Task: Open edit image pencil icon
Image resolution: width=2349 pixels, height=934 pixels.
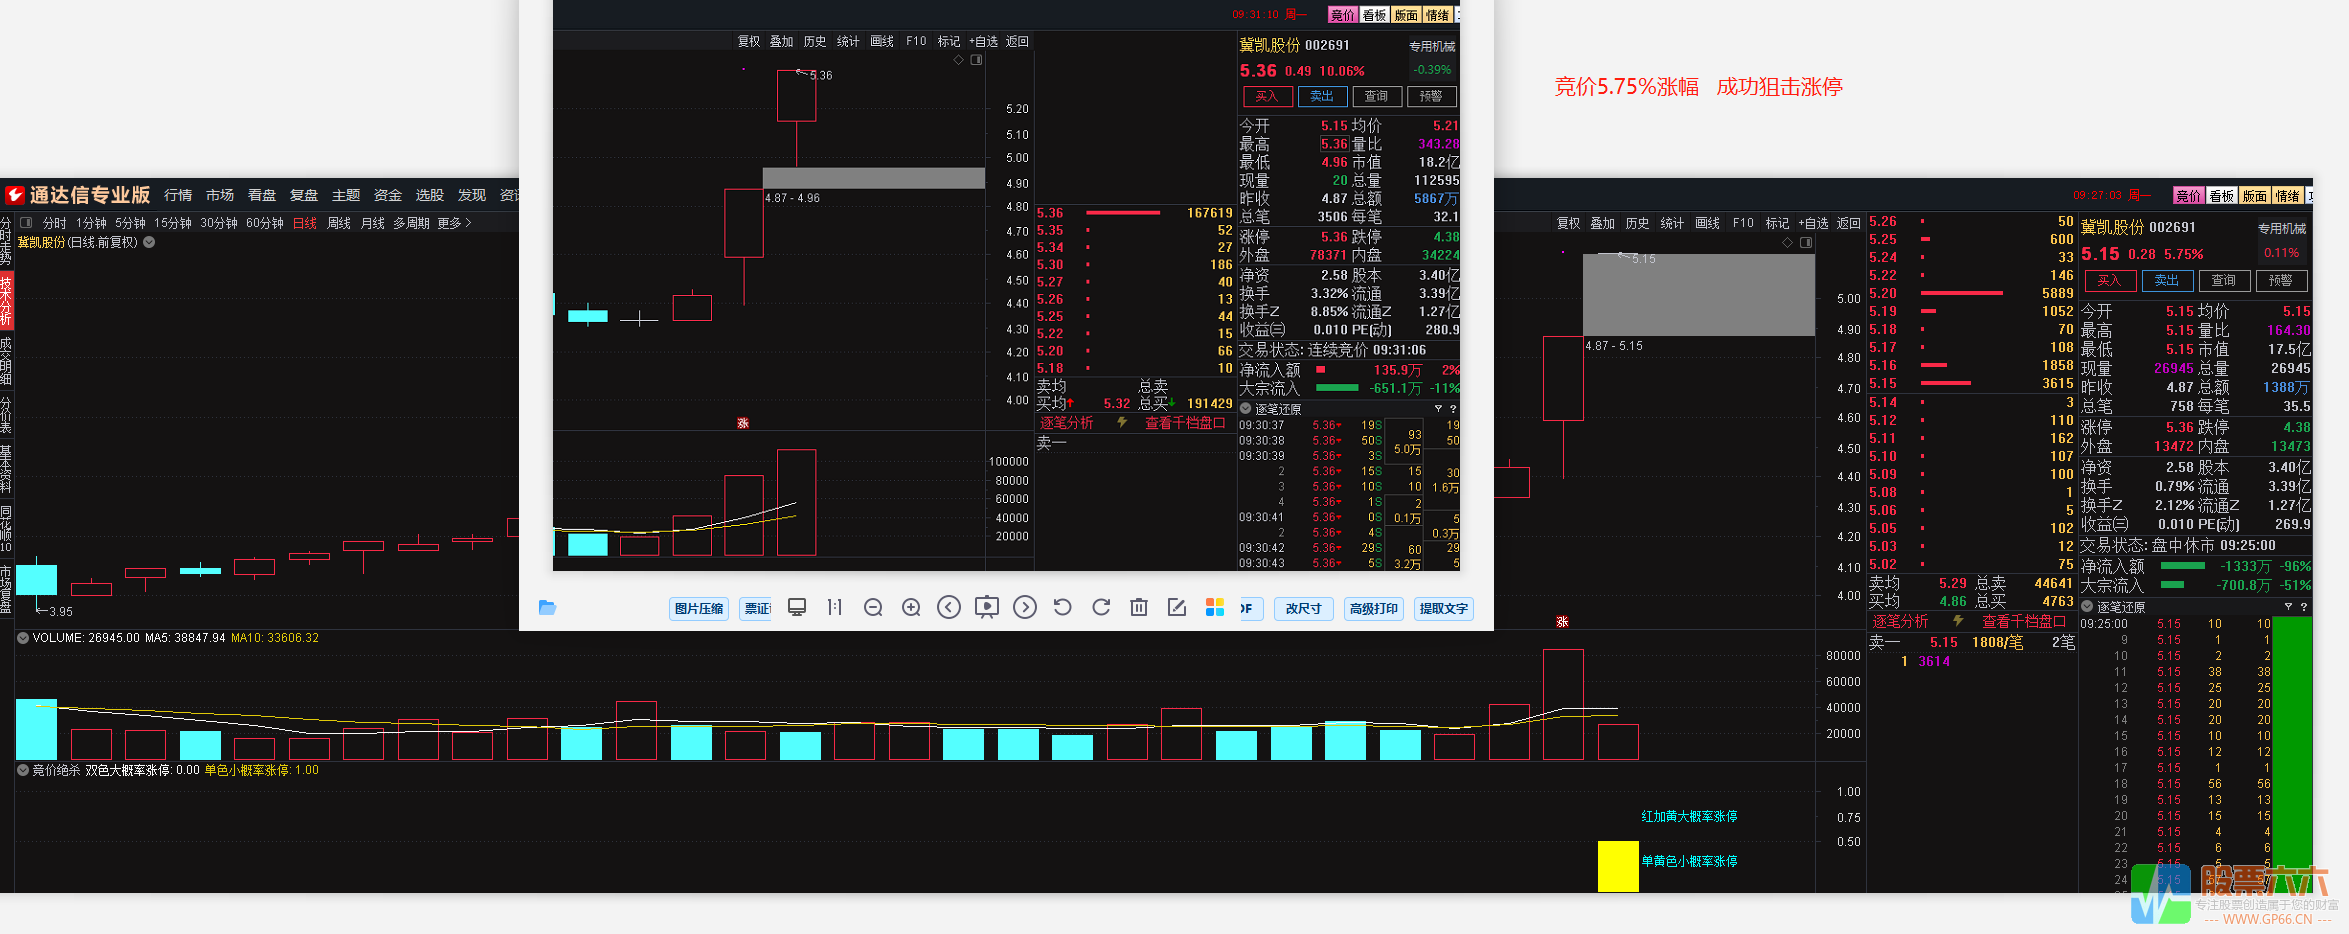Action: 1177,607
